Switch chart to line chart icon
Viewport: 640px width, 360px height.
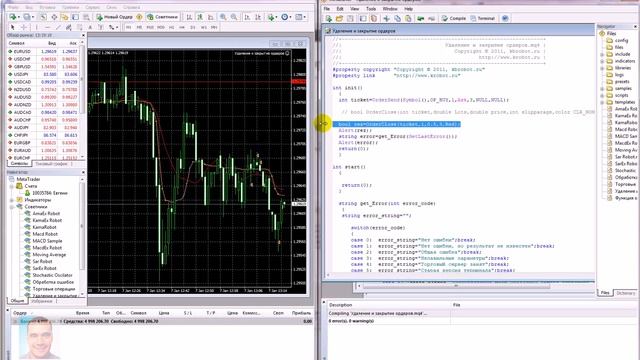[x=211, y=17]
